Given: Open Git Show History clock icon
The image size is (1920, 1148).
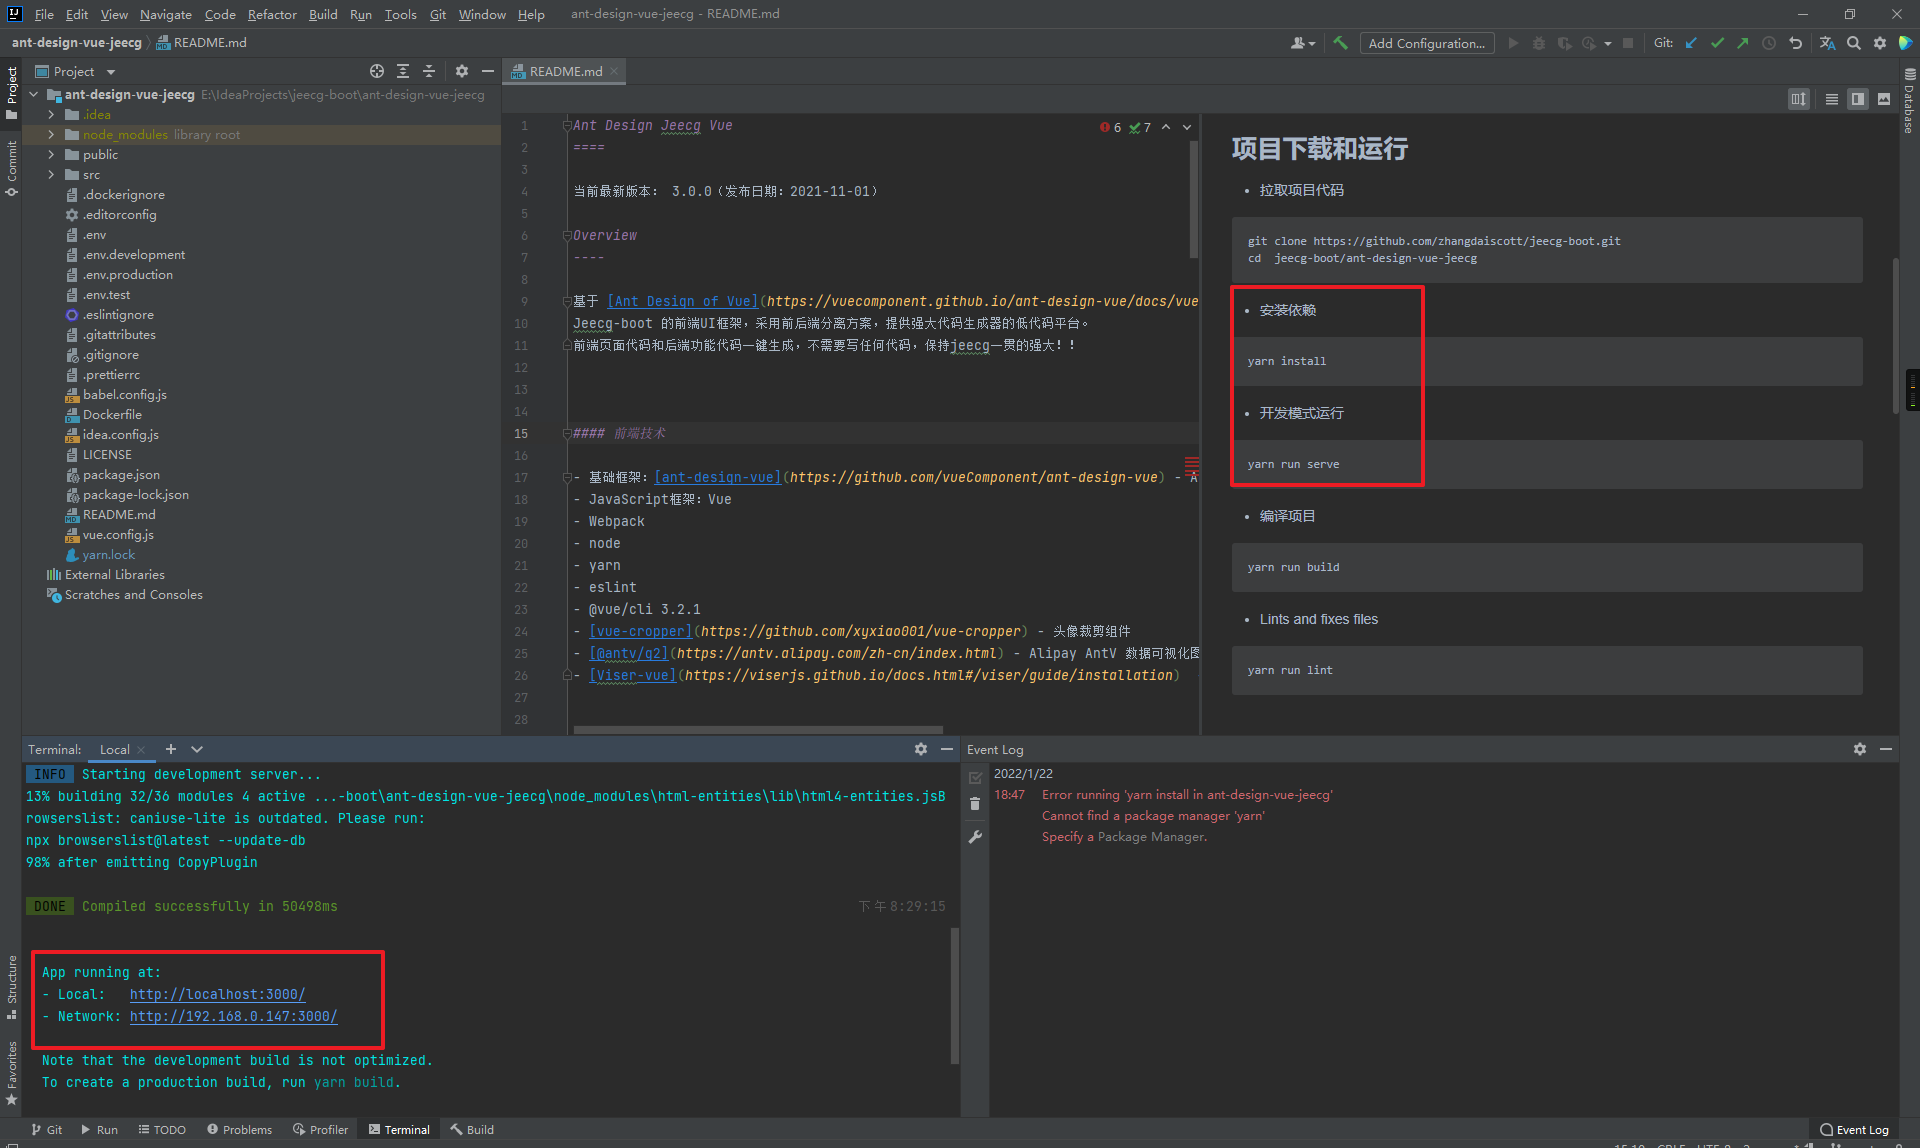Looking at the screenshot, I should coord(1769,43).
